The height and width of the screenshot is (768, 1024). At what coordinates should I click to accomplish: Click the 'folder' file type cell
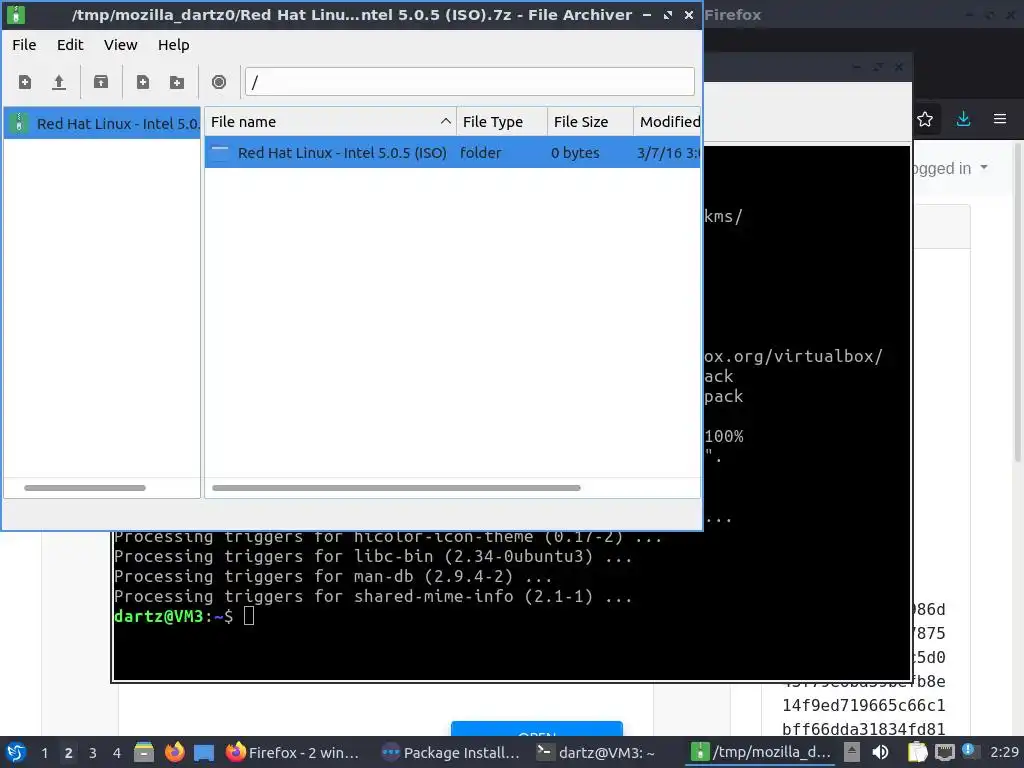click(x=481, y=153)
